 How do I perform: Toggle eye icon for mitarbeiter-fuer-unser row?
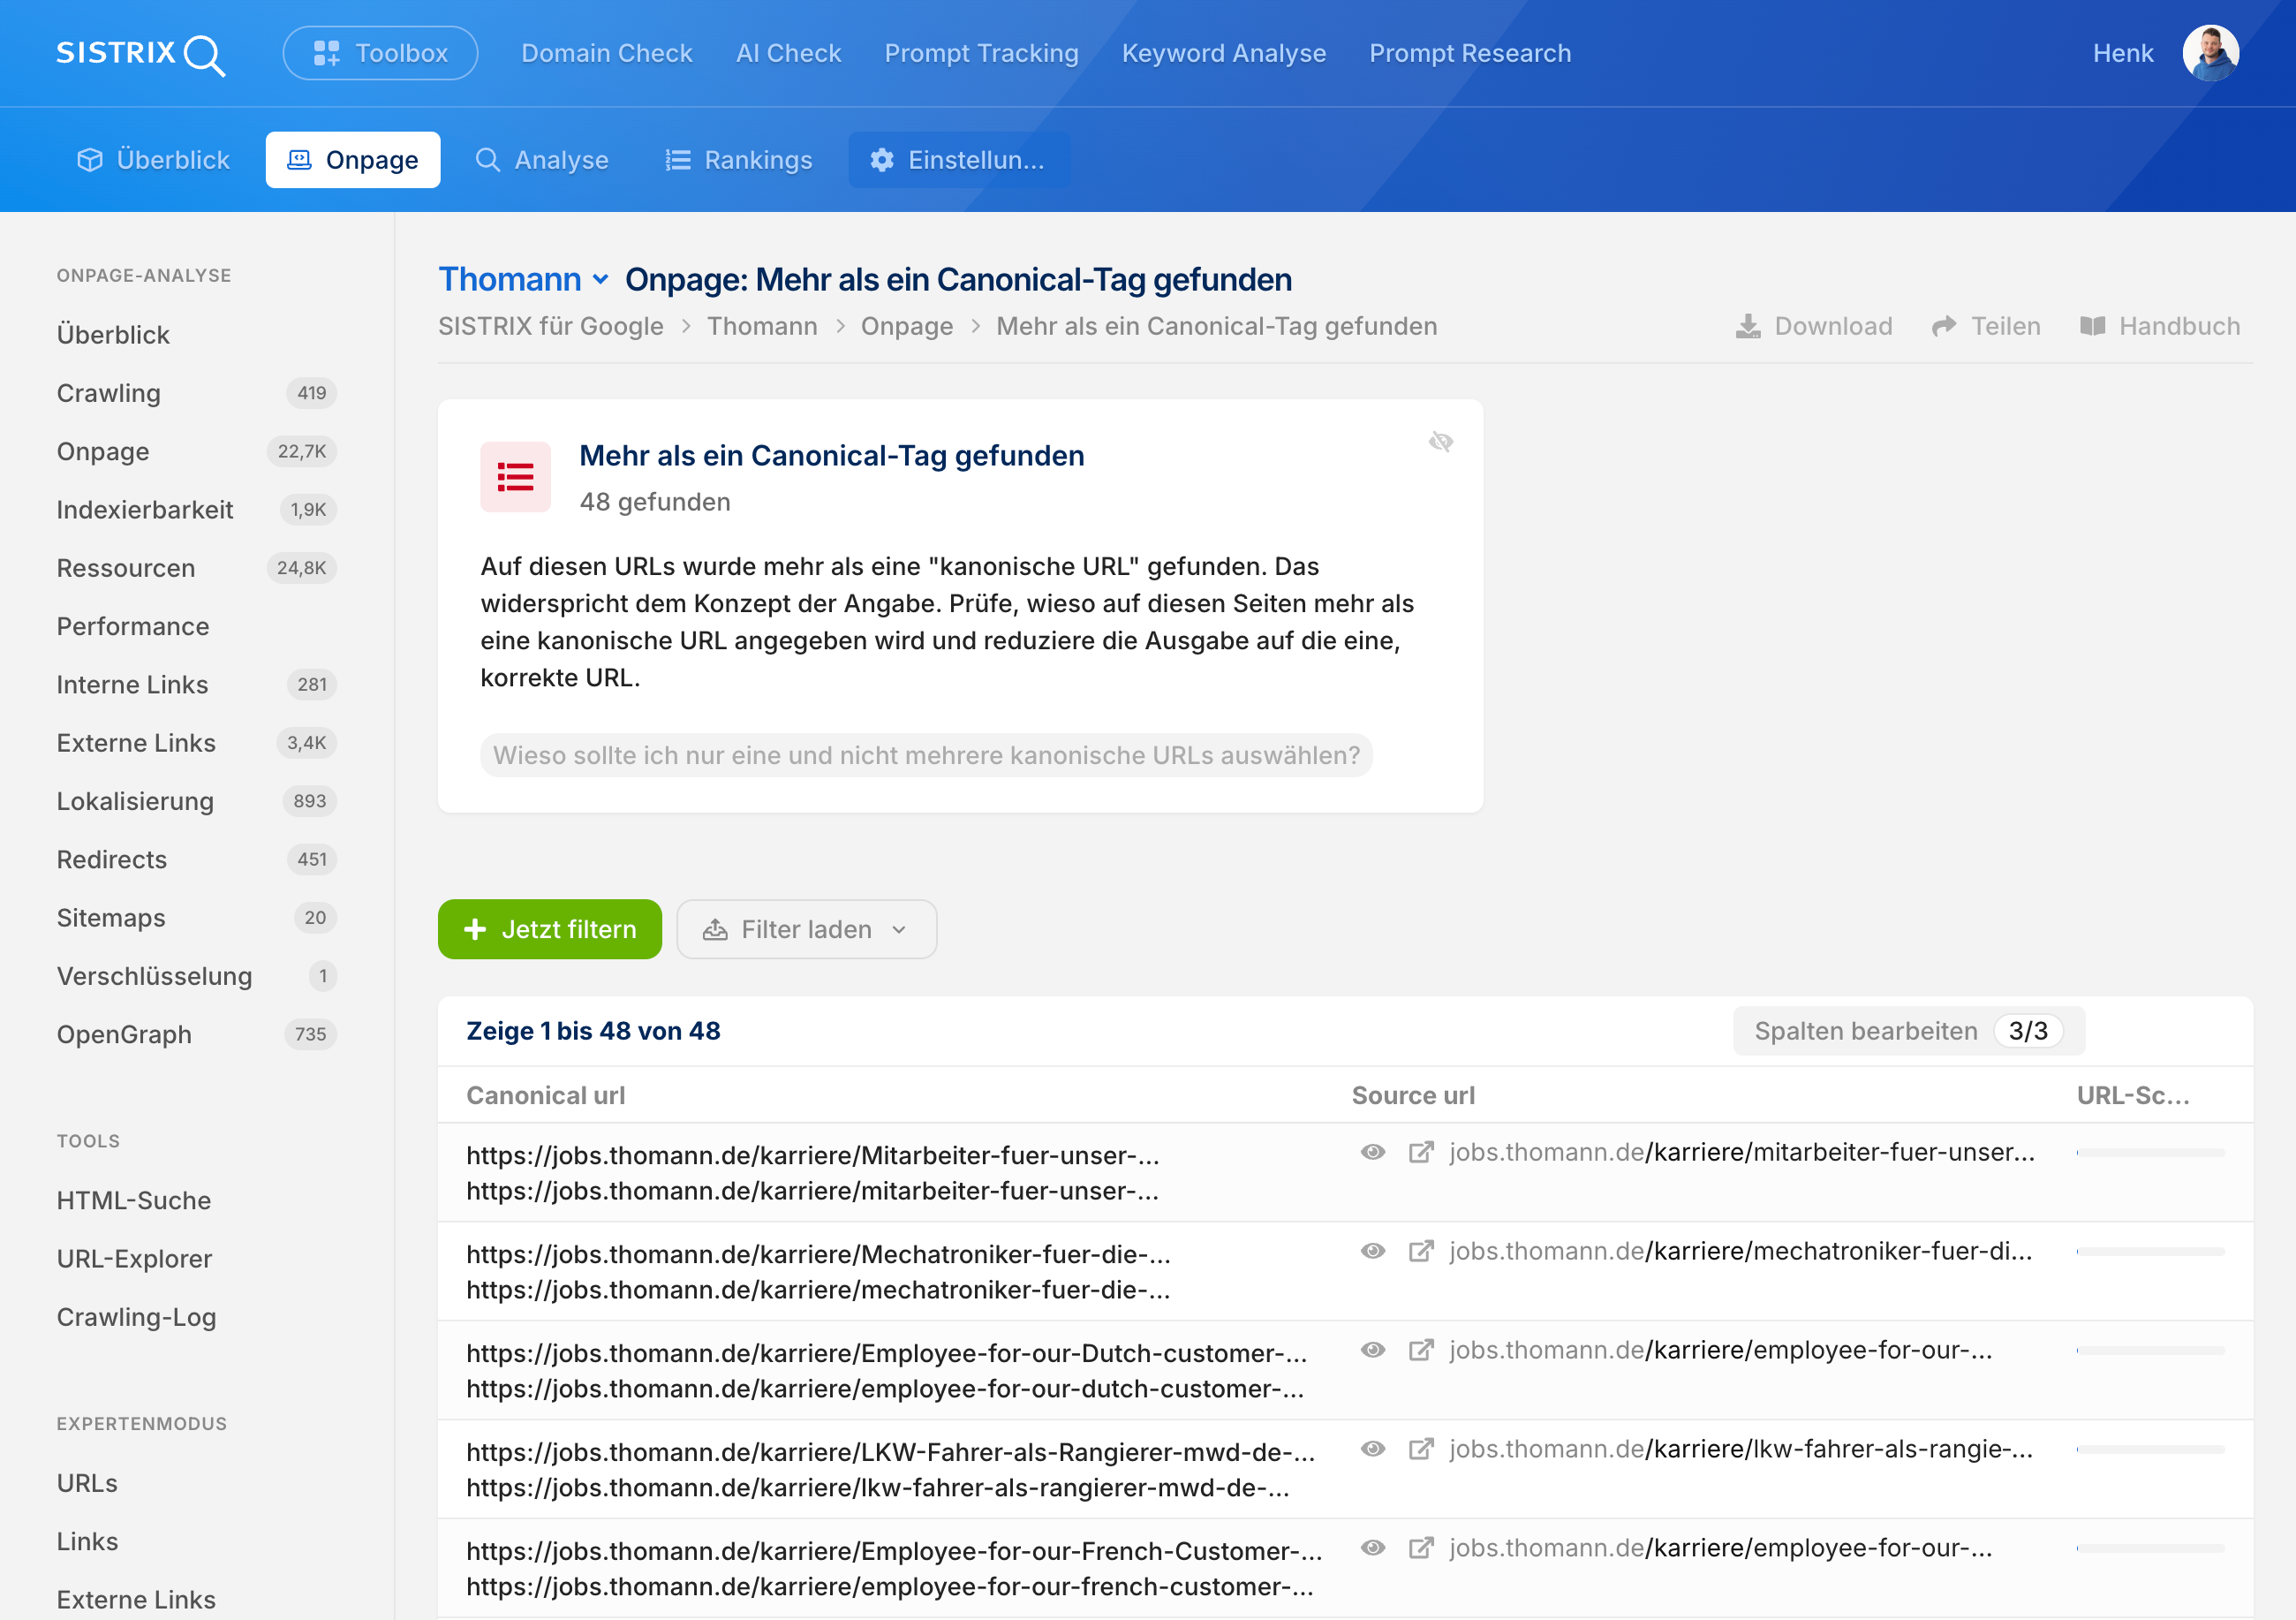tap(1372, 1152)
